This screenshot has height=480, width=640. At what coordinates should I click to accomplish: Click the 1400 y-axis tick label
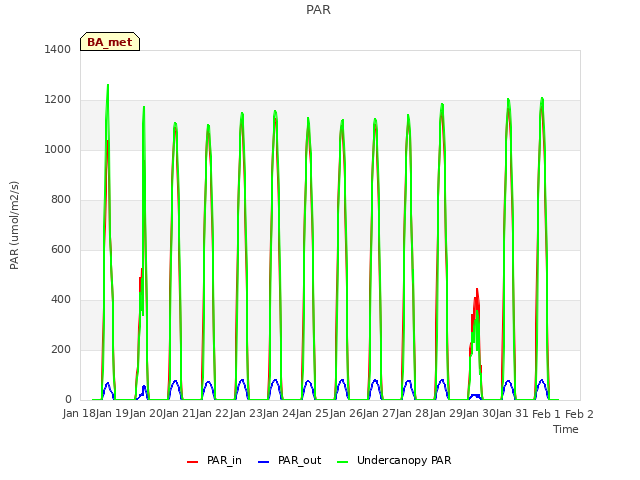(x=58, y=49)
